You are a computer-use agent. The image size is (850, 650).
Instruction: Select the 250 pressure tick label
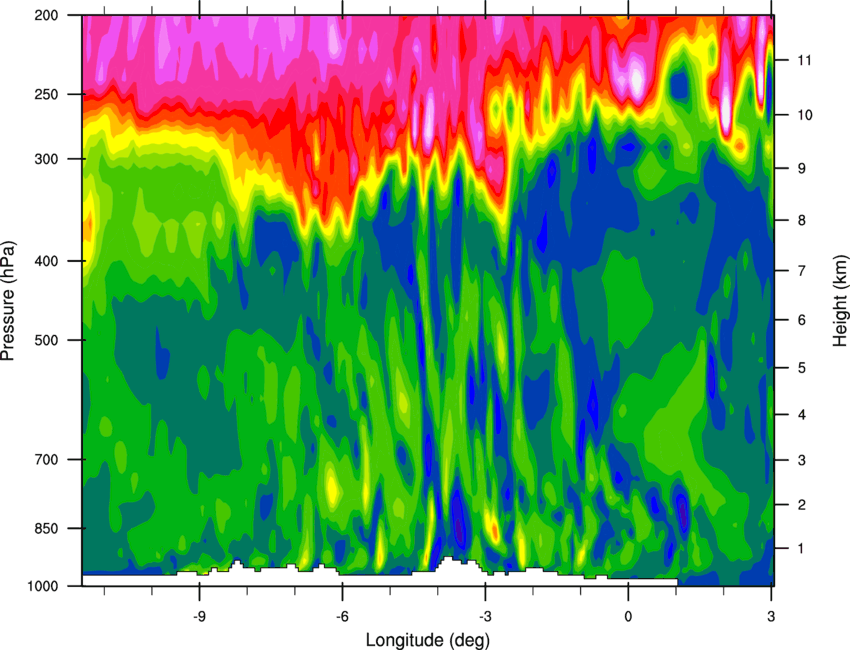(46, 94)
